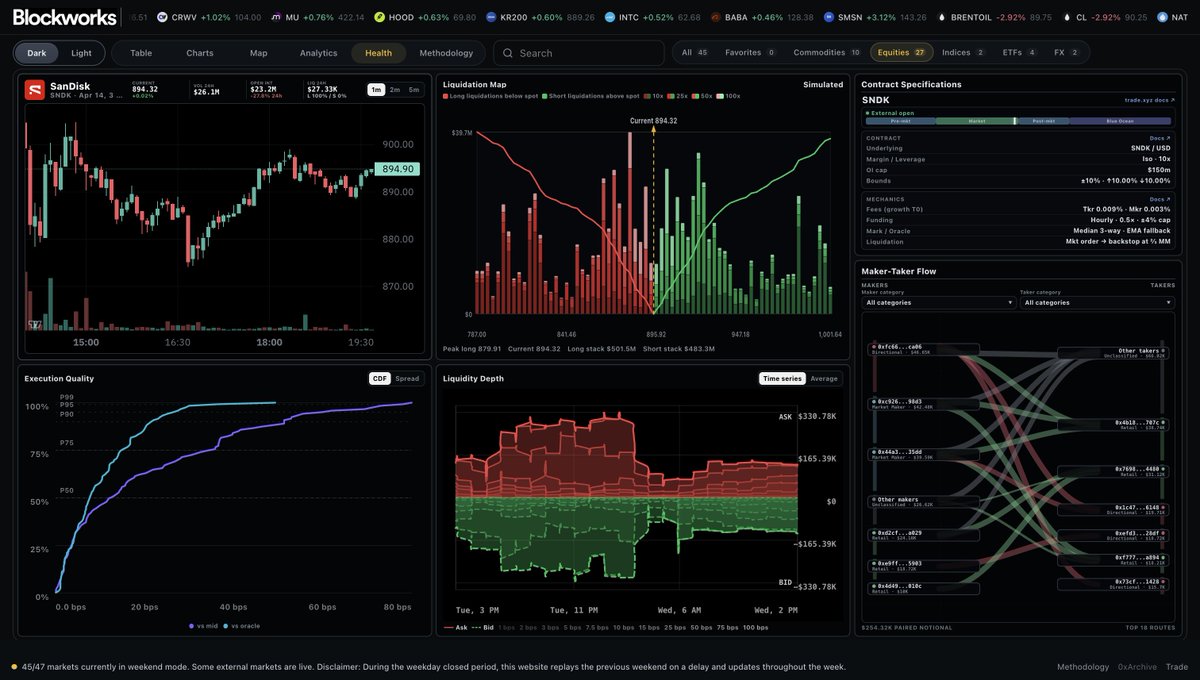Select KR200 ticker icon in tape
This screenshot has height=680, width=1200.
point(491,17)
